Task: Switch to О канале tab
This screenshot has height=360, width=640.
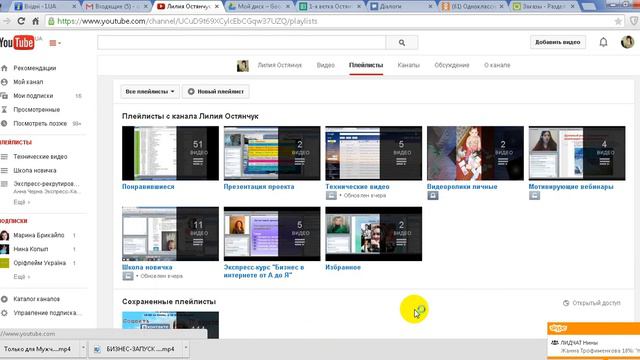Action: (497, 65)
